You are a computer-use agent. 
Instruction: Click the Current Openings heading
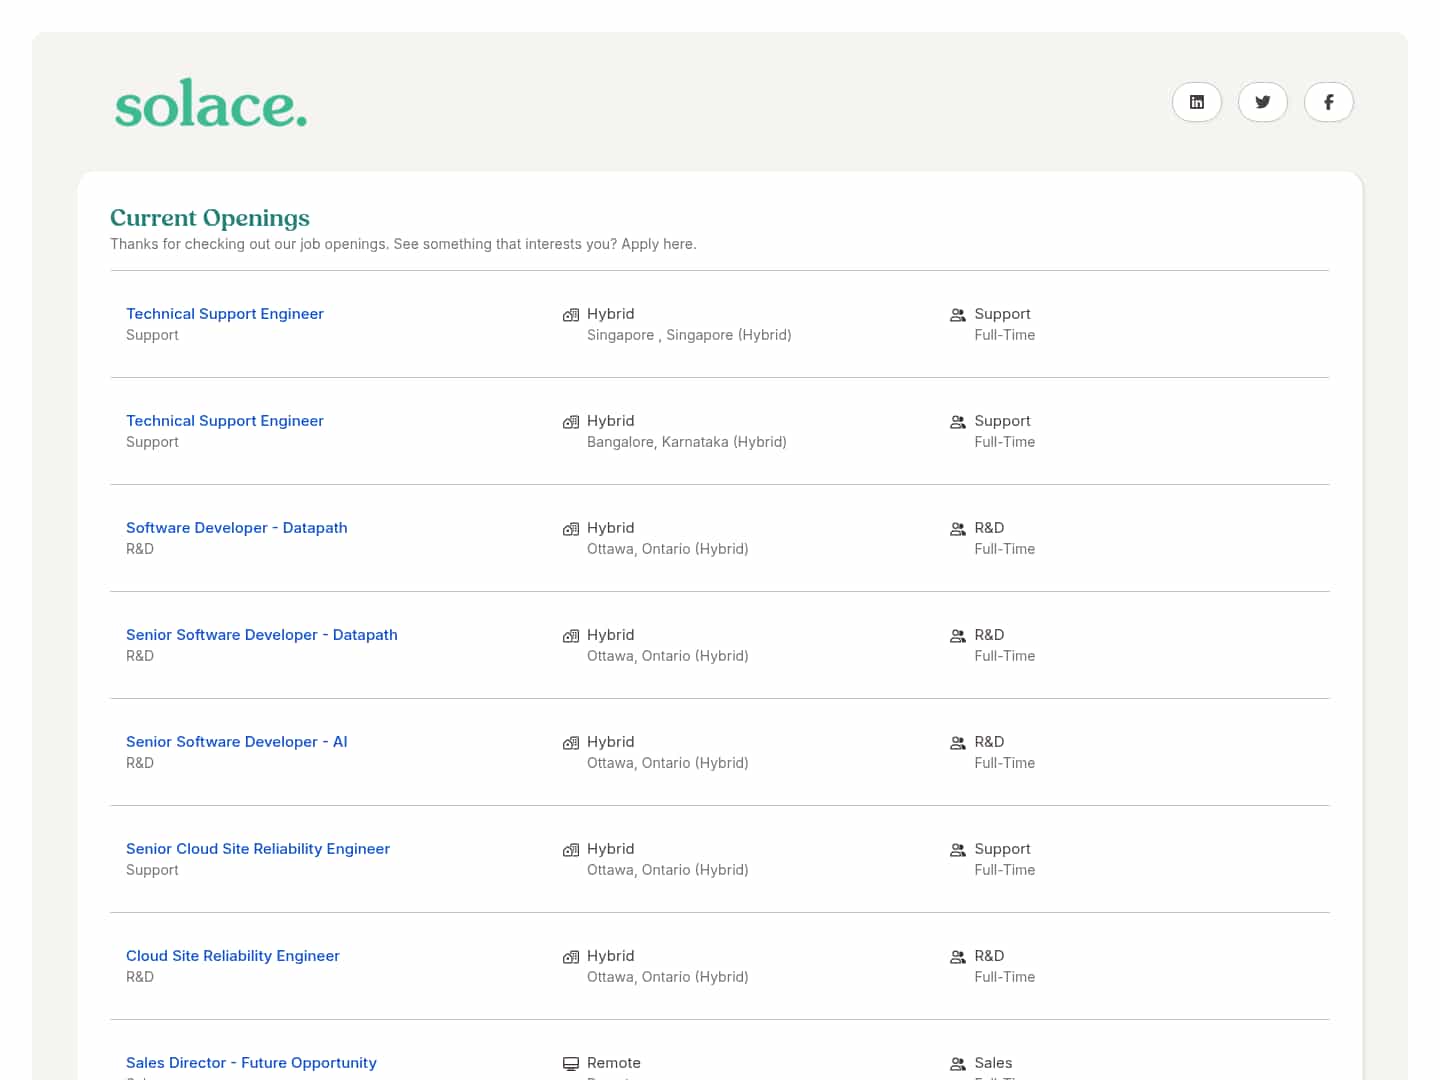tap(209, 217)
